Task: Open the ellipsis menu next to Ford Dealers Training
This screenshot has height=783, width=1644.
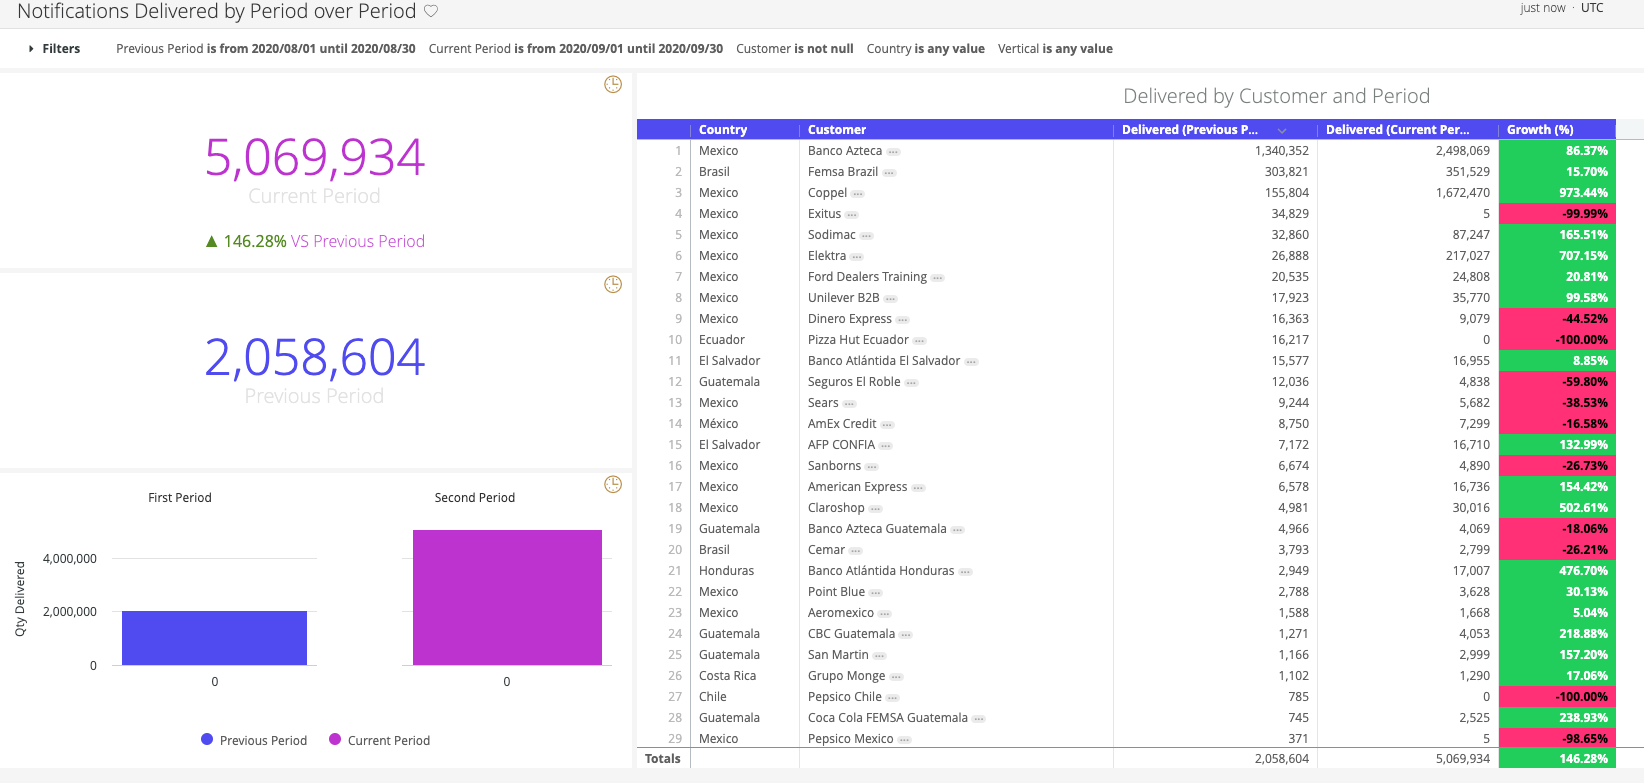Action: tap(938, 278)
